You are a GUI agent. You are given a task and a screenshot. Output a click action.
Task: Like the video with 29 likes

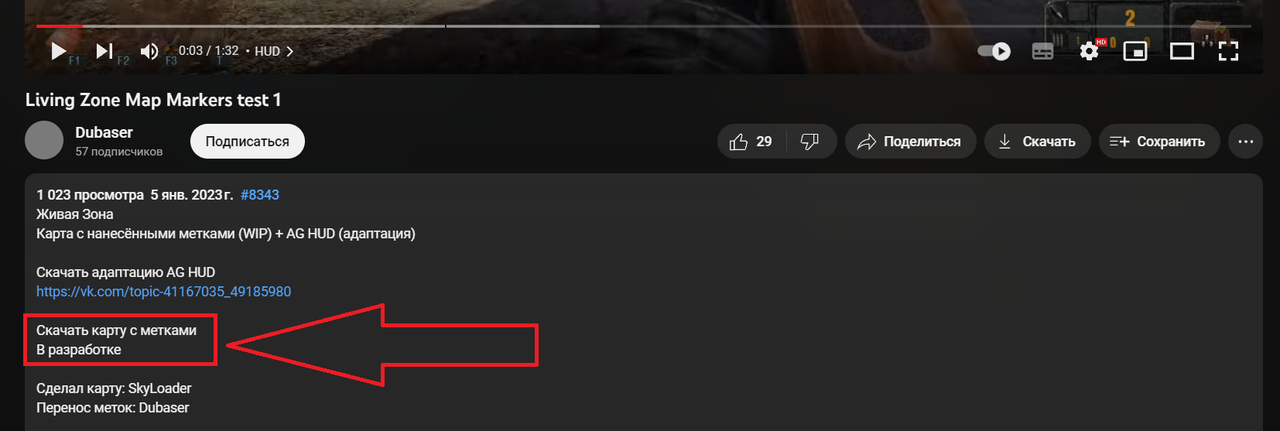pyautogui.click(x=752, y=142)
